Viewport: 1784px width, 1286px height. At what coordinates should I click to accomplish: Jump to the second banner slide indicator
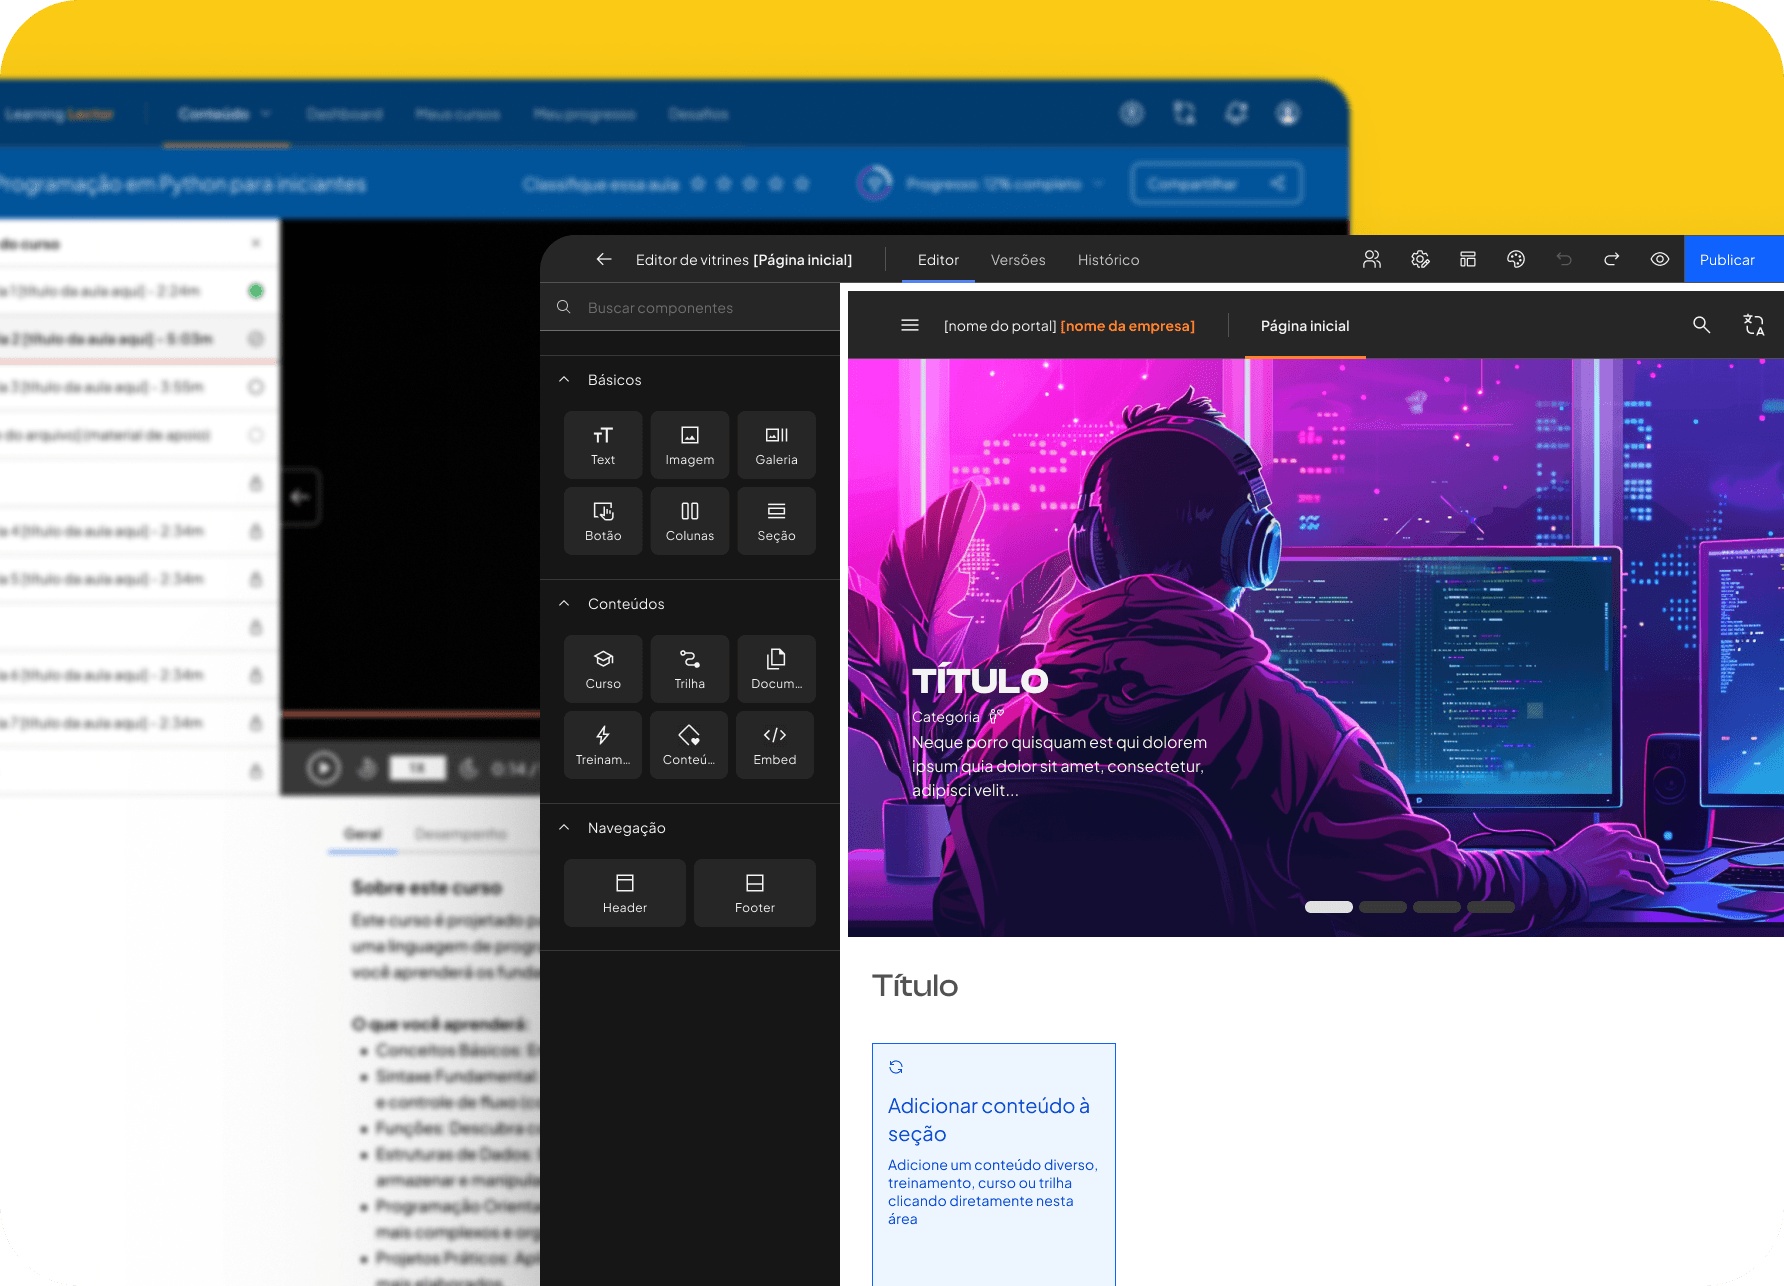click(x=1383, y=907)
